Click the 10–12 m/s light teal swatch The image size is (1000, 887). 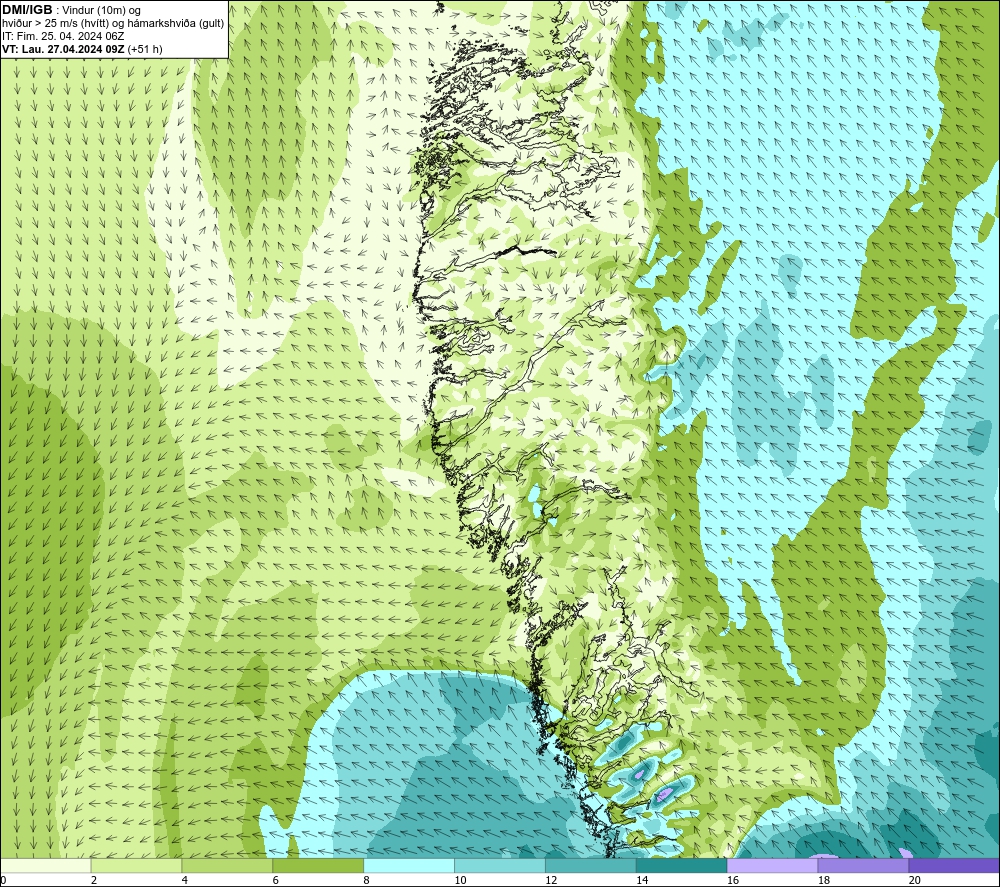(500, 865)
